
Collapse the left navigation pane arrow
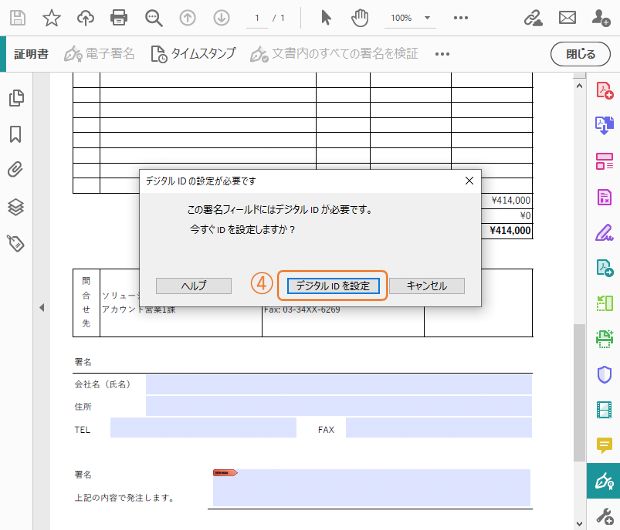coord(42,307)
